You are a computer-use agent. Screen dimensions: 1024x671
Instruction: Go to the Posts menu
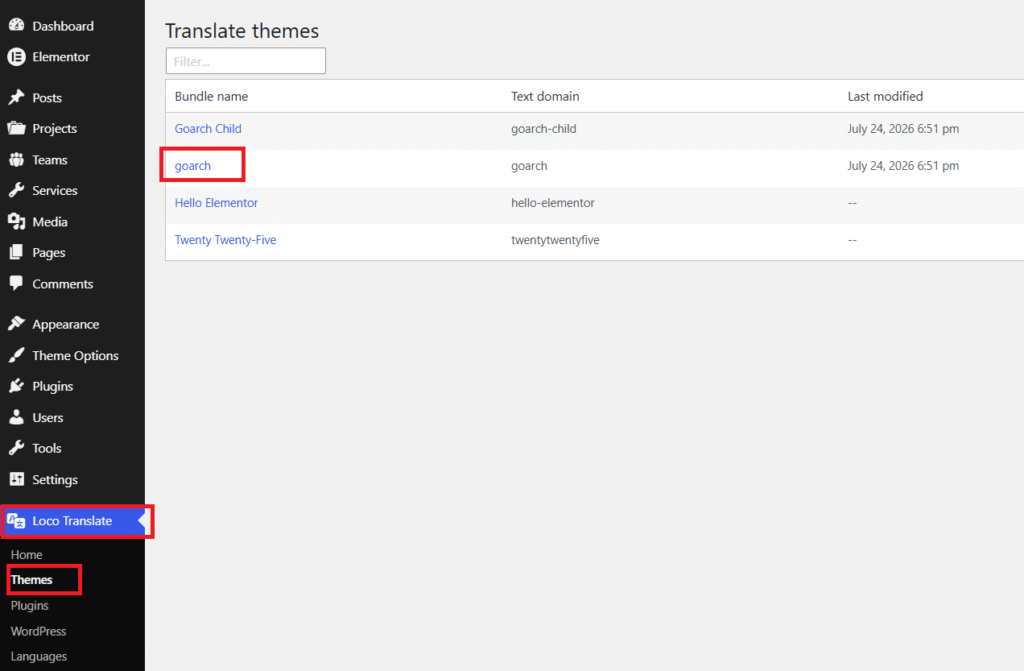[47, 98]
